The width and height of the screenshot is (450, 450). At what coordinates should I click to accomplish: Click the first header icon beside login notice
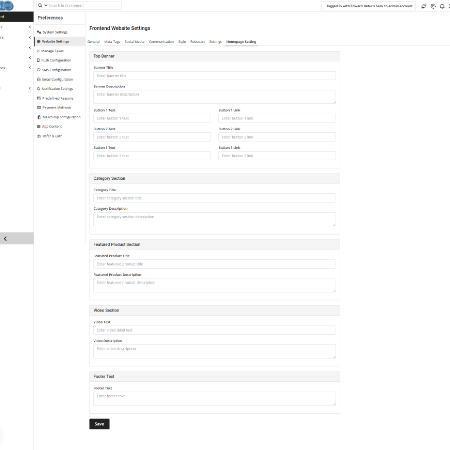(423, 6)
